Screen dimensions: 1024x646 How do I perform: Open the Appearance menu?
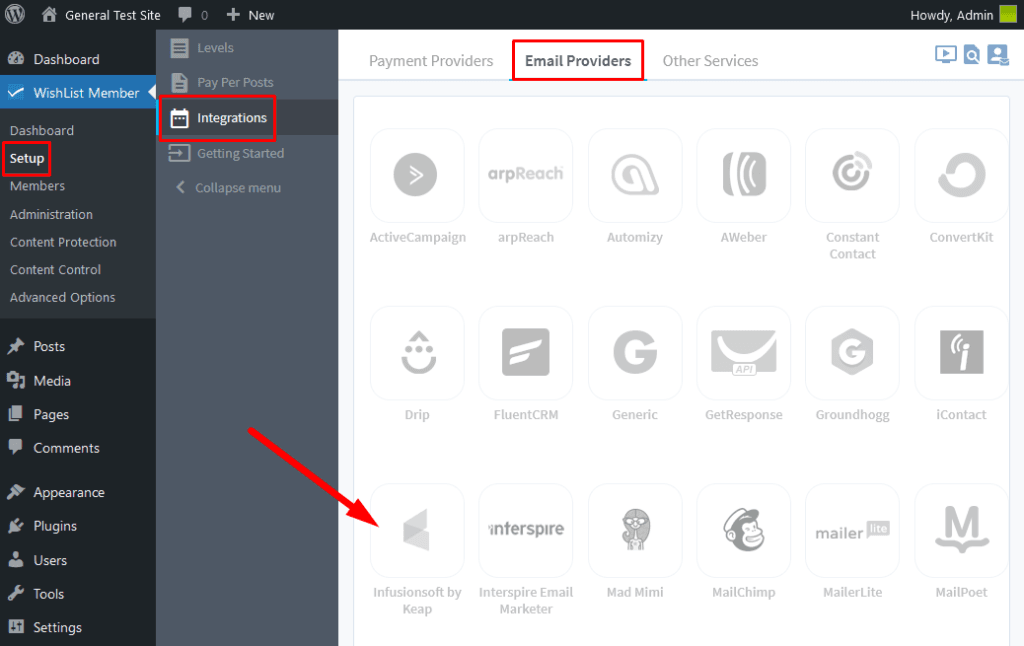[x=78, y=493]
